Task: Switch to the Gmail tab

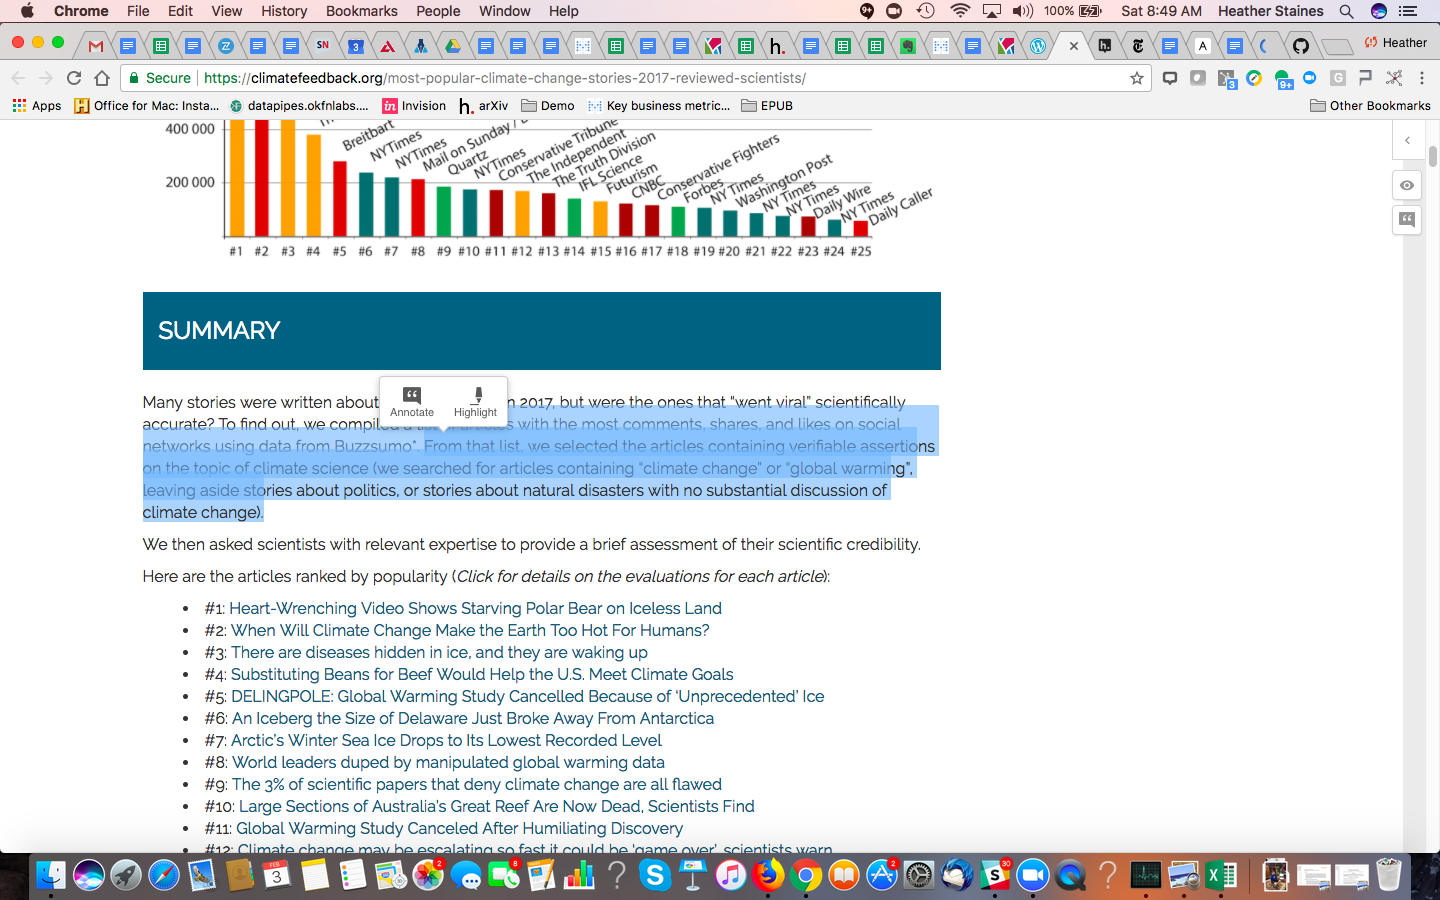Action: 96,45
